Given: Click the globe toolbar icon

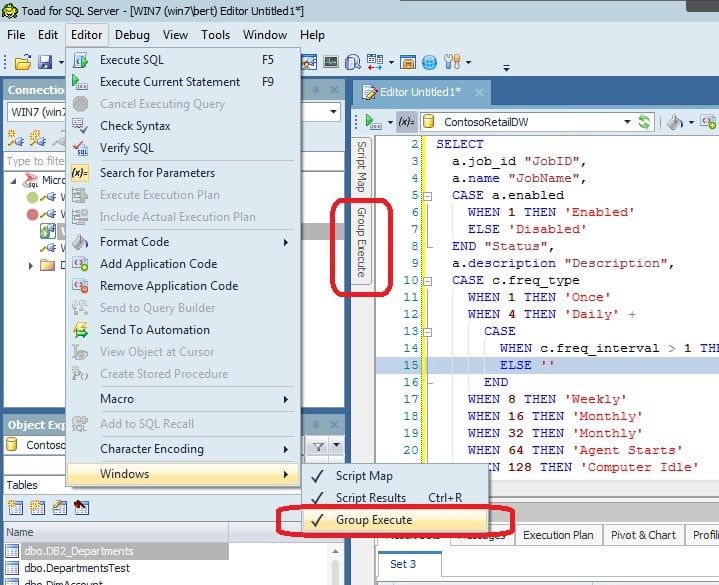Looking at the screenshot, I should tap(429, 62).
